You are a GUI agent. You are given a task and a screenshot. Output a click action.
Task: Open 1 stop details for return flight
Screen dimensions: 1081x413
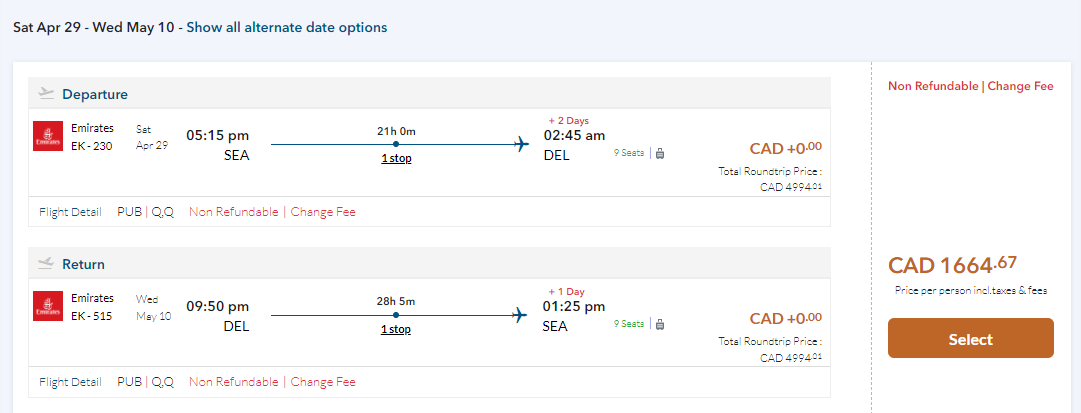pos(396,329)
